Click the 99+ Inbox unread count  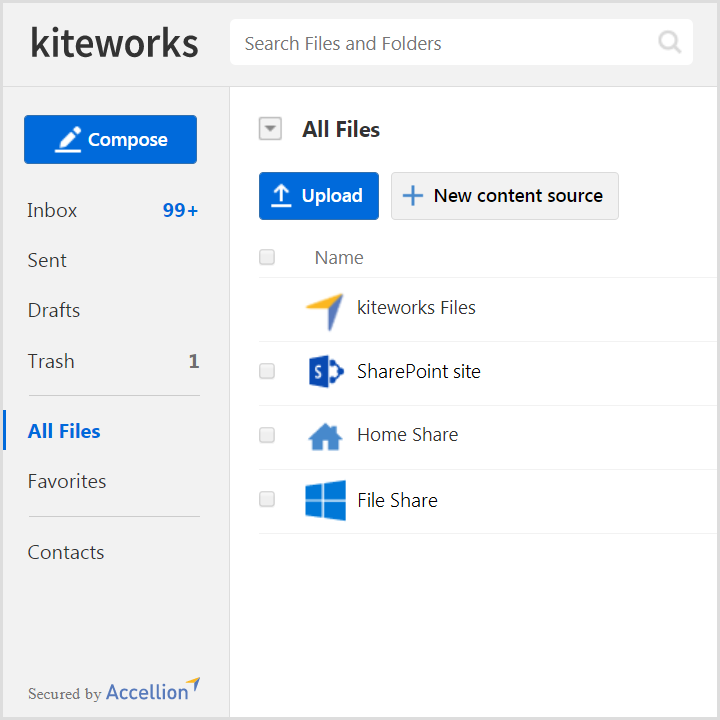point(180,210)
